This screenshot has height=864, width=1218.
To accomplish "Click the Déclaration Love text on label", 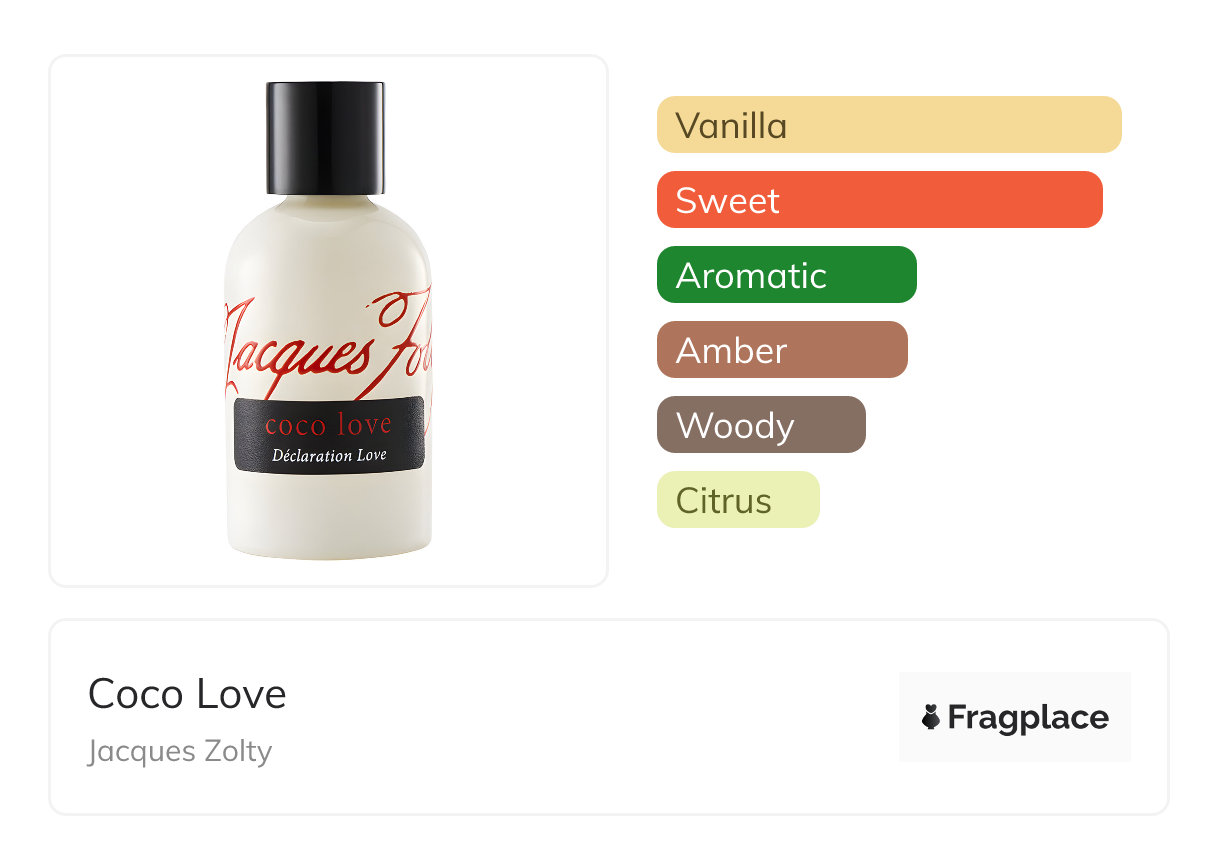I will [x=330, y=455].
